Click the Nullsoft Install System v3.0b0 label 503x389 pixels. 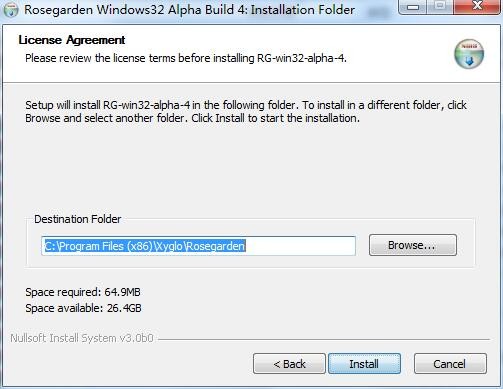click(82, 338)
